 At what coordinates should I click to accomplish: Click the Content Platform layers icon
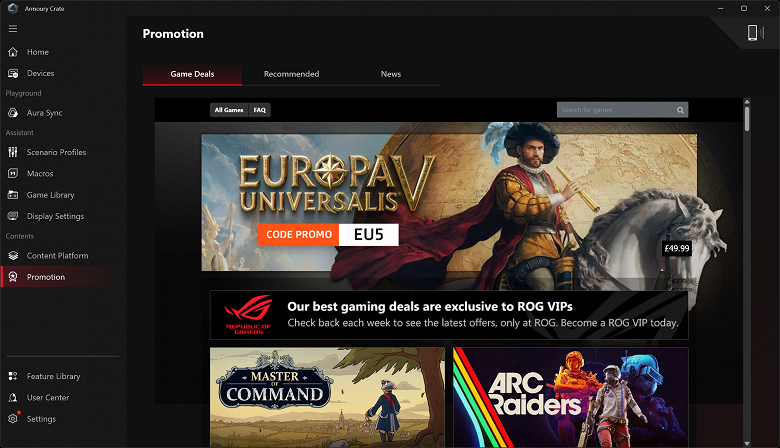[13, 256]
